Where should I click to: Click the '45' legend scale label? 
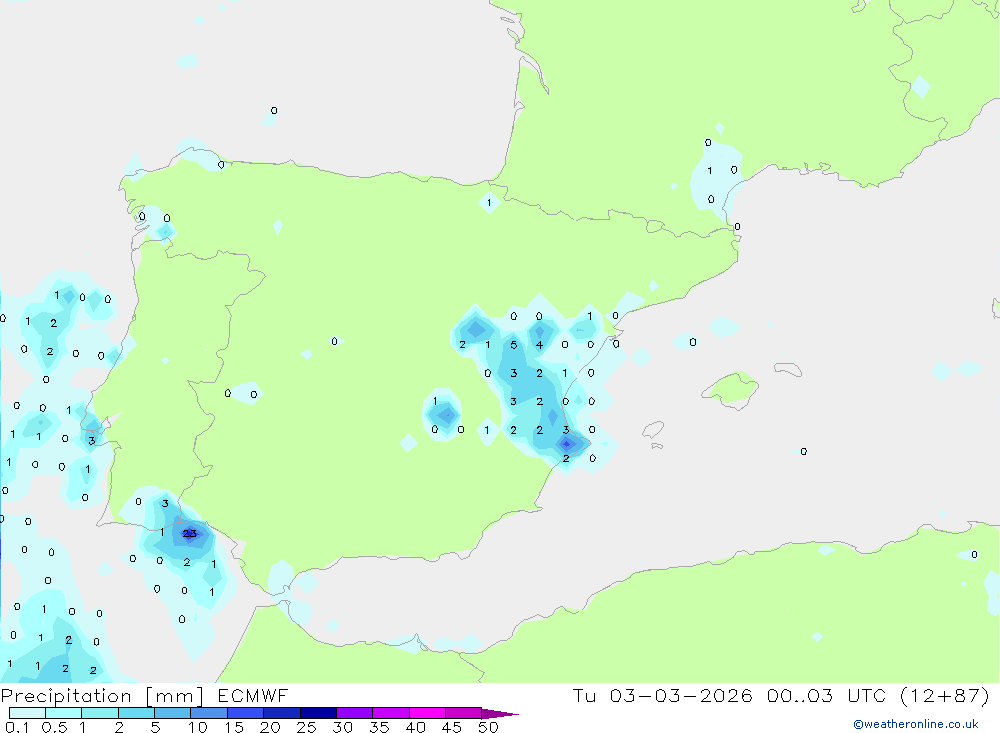coord(452,727)
